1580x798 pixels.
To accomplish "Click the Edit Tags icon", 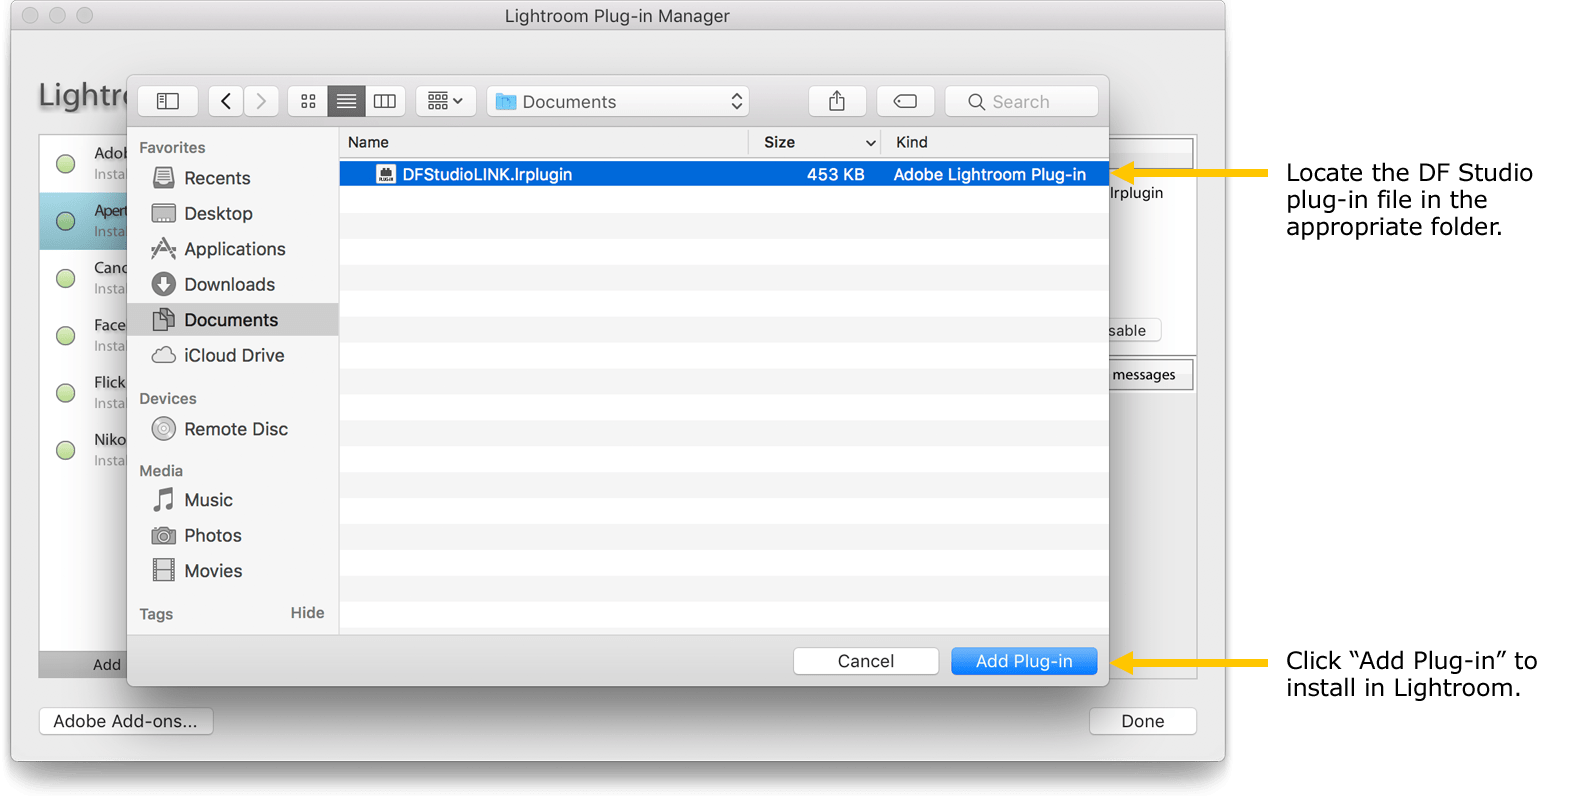I will point(905,101).
